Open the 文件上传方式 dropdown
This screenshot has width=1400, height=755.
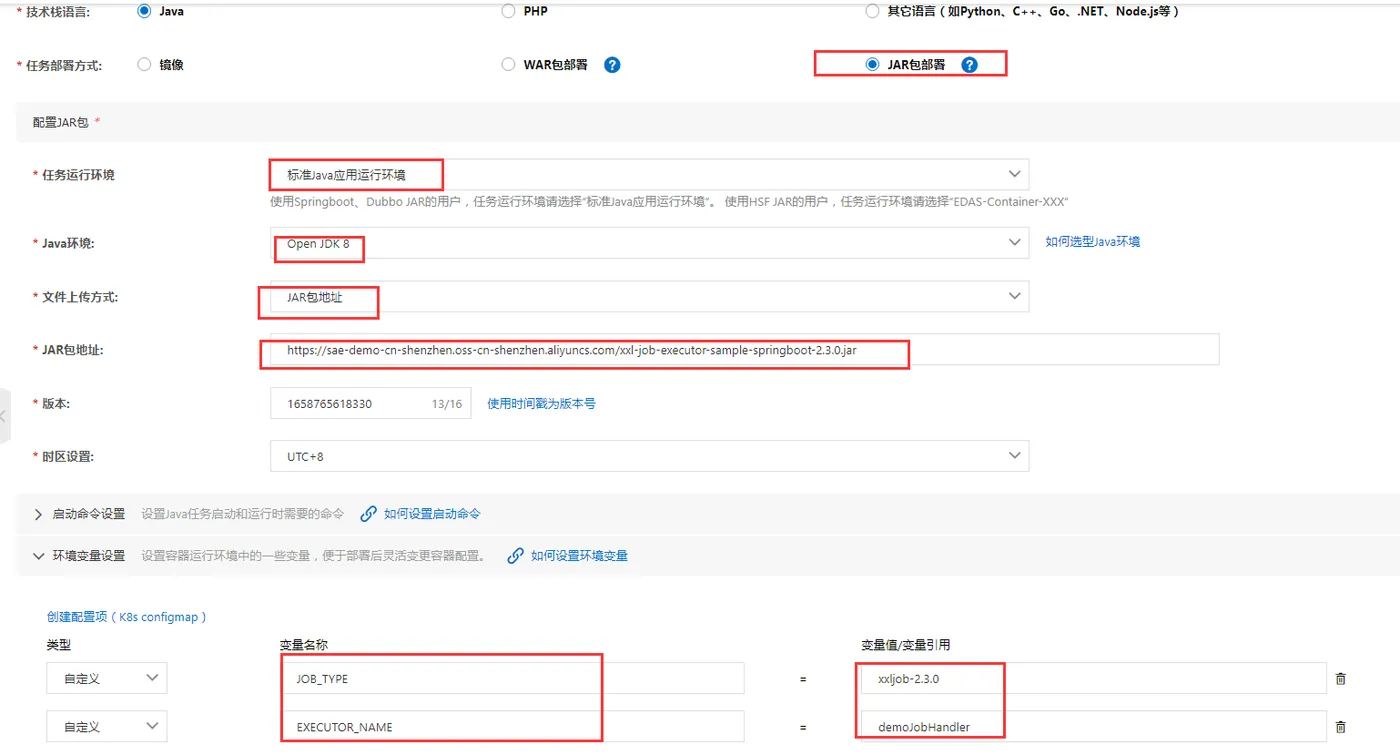point(650,296)
